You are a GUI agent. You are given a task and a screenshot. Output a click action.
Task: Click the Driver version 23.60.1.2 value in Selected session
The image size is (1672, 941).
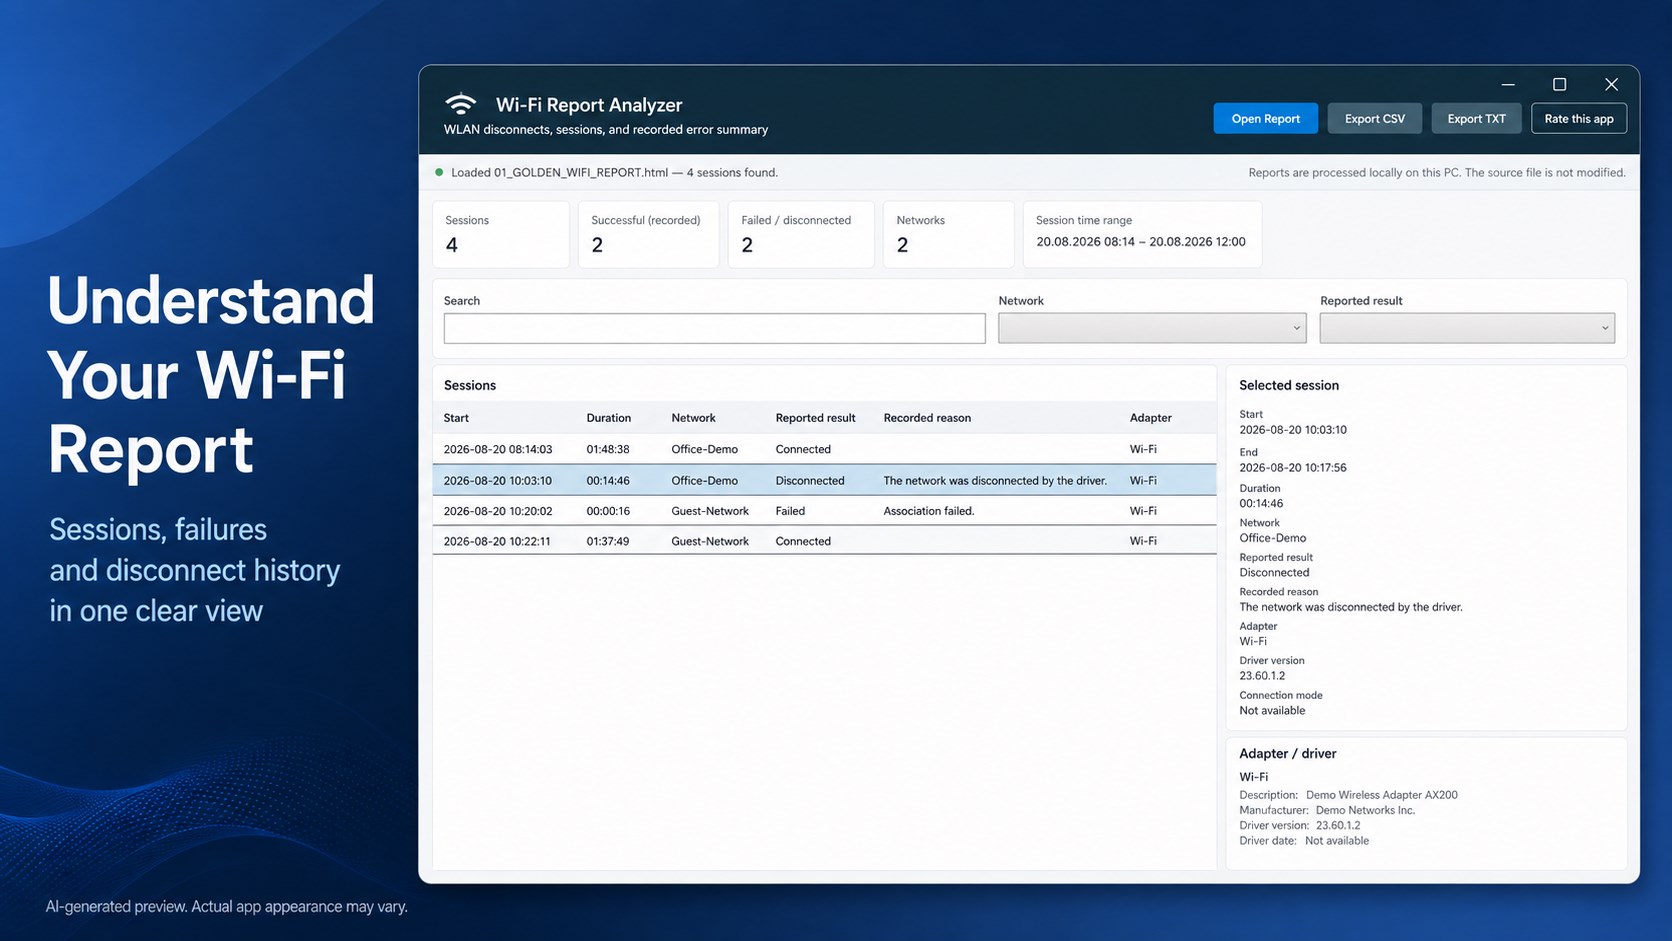point(1262,676)
